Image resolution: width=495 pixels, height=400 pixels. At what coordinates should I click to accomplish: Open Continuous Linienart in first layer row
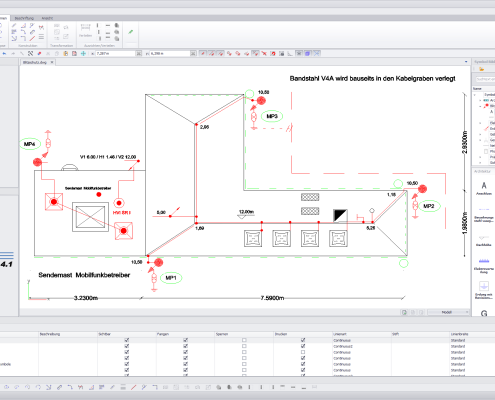point(361,340)
